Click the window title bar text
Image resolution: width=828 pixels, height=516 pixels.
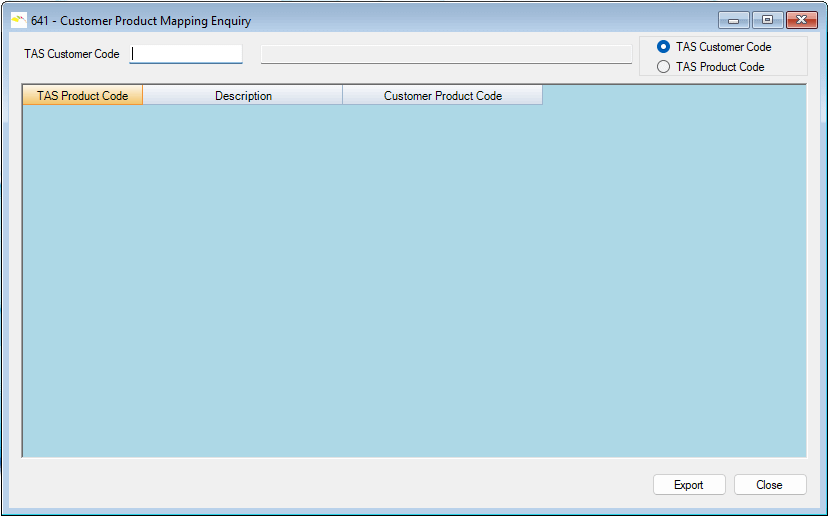pos(141,20)
